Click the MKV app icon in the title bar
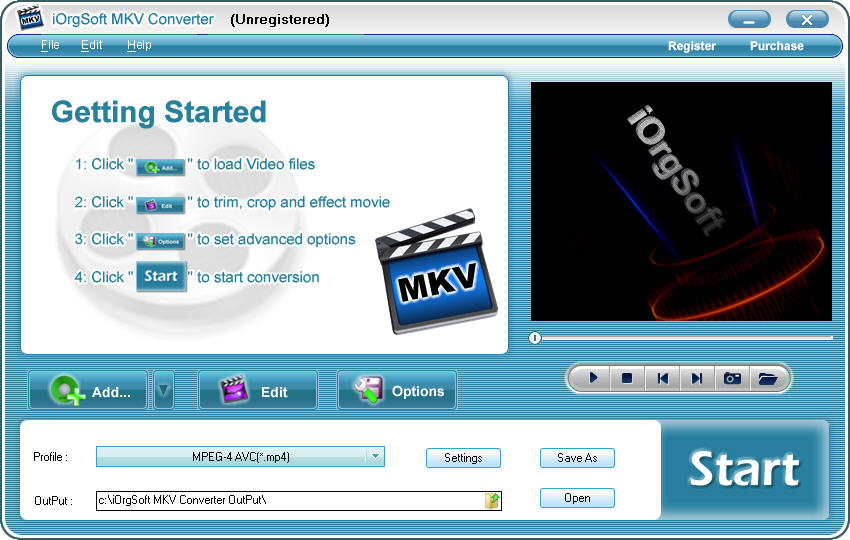The image size is (850, 540). (30, 18)
